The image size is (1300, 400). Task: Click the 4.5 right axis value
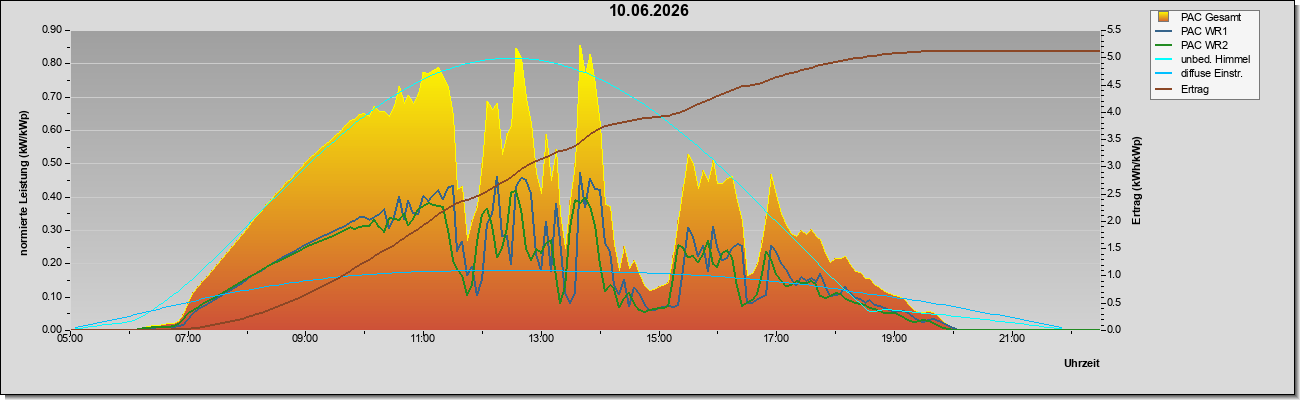(x=1112, y=84)
